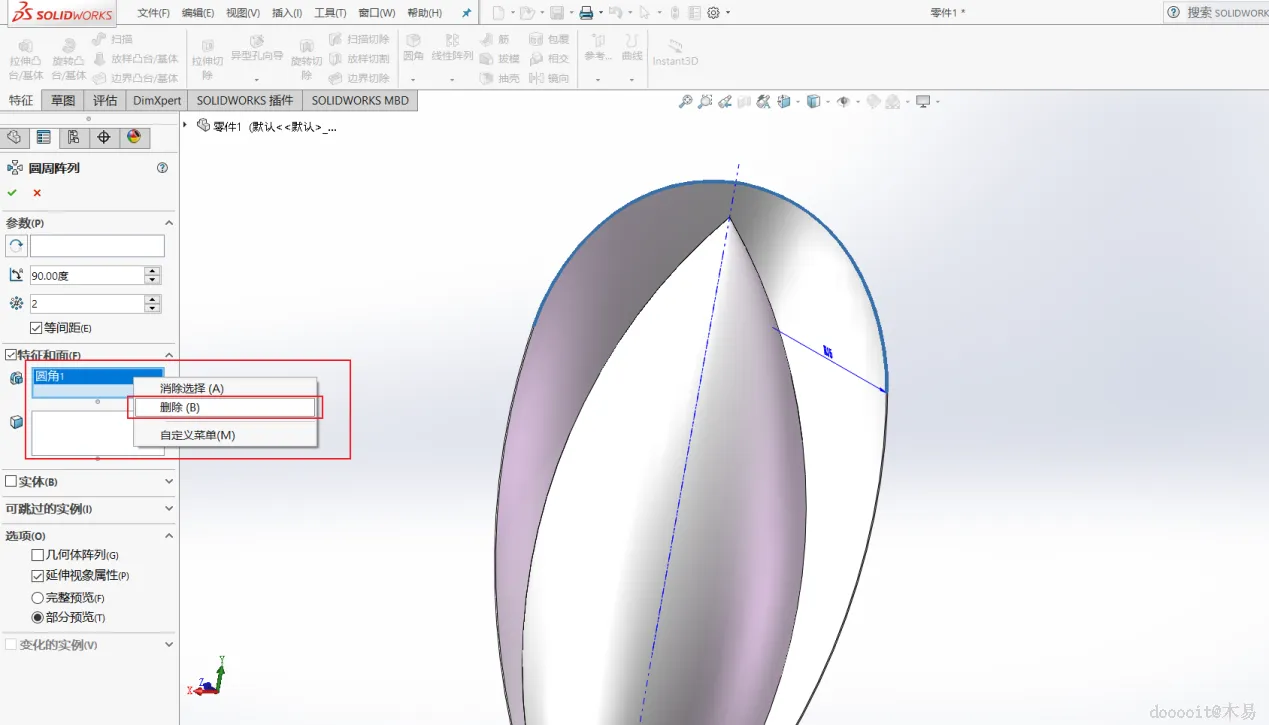The height and width of the screenshot is (725, 1269).
Task: Choose 删除 (B) from context menu
Action: [224, 408]
